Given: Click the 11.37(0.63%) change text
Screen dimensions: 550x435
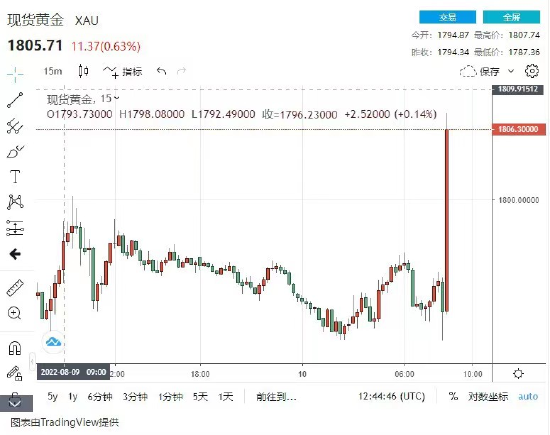Looking at the screenshot, I should pyautogui.click(x=106, y=46).
